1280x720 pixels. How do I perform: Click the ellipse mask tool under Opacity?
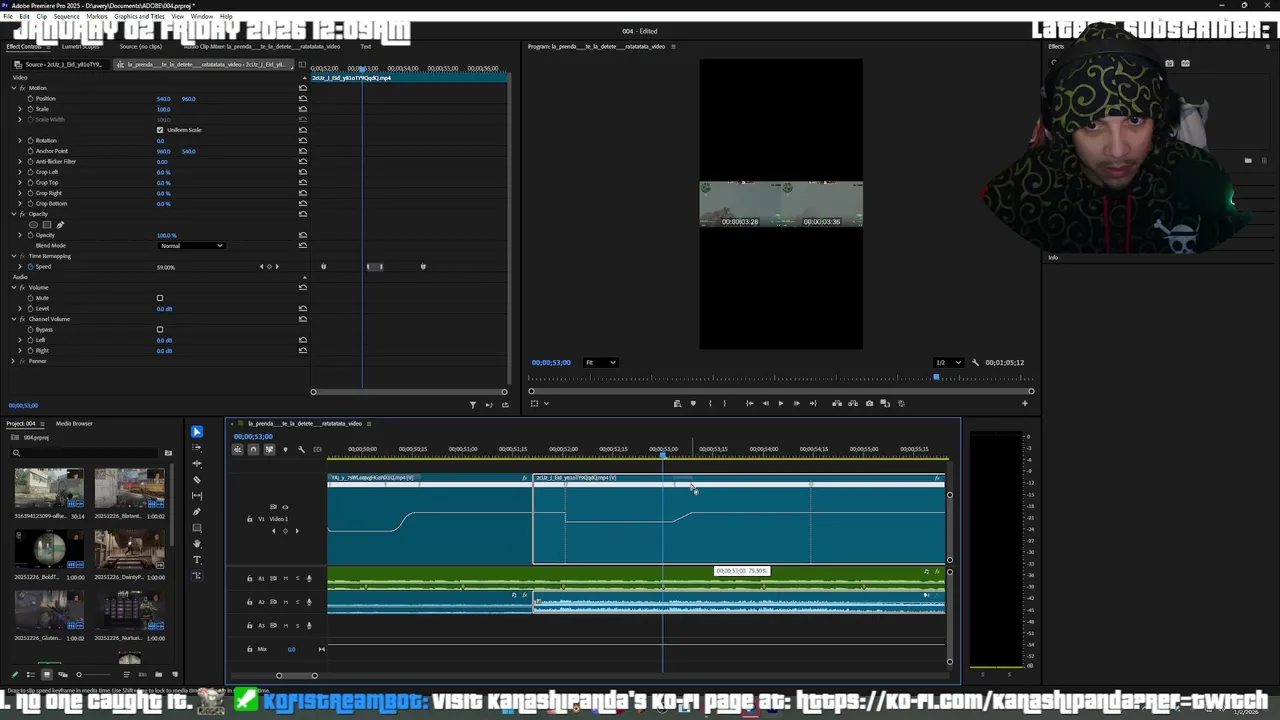point(33,225)
